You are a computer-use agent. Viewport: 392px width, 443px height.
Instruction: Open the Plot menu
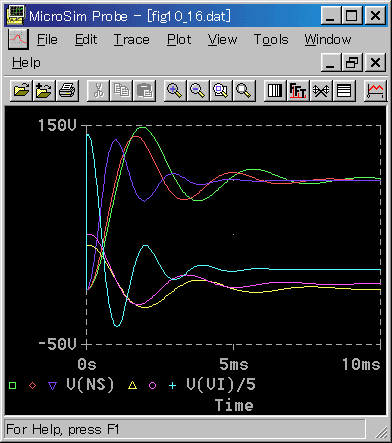(179, 40)
